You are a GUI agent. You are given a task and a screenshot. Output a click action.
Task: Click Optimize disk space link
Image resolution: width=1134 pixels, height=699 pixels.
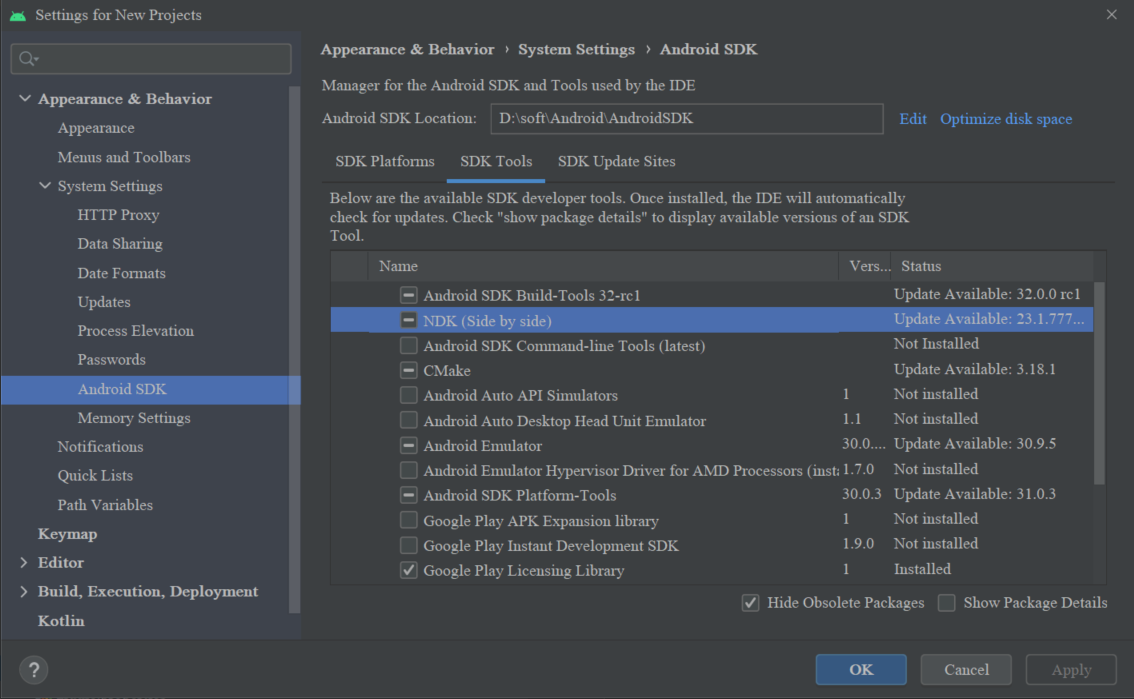point(1006,119)
